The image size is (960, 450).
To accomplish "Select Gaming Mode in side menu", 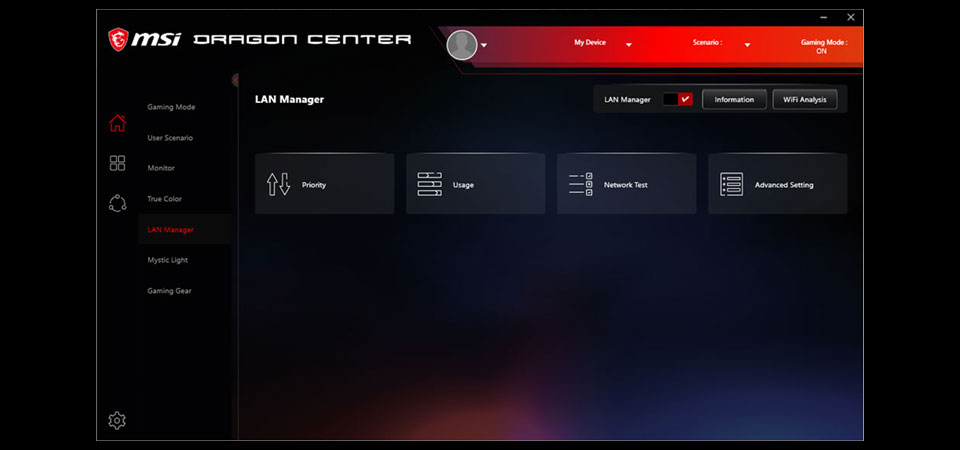I will (x=171, y=107).
